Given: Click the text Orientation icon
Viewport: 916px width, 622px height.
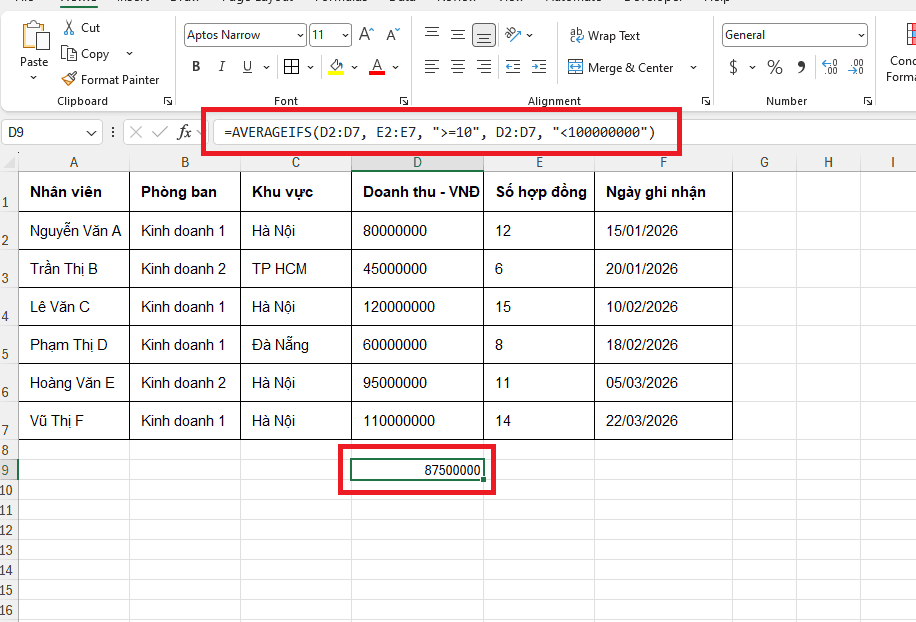Looking at the screenshot, I should [x=513, y=34].
